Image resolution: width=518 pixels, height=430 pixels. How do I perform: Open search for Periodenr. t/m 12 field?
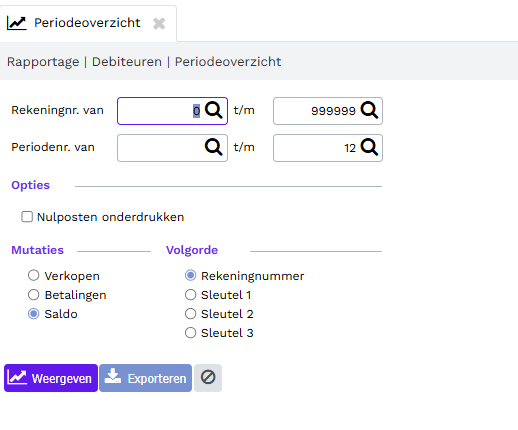(369, 147)
